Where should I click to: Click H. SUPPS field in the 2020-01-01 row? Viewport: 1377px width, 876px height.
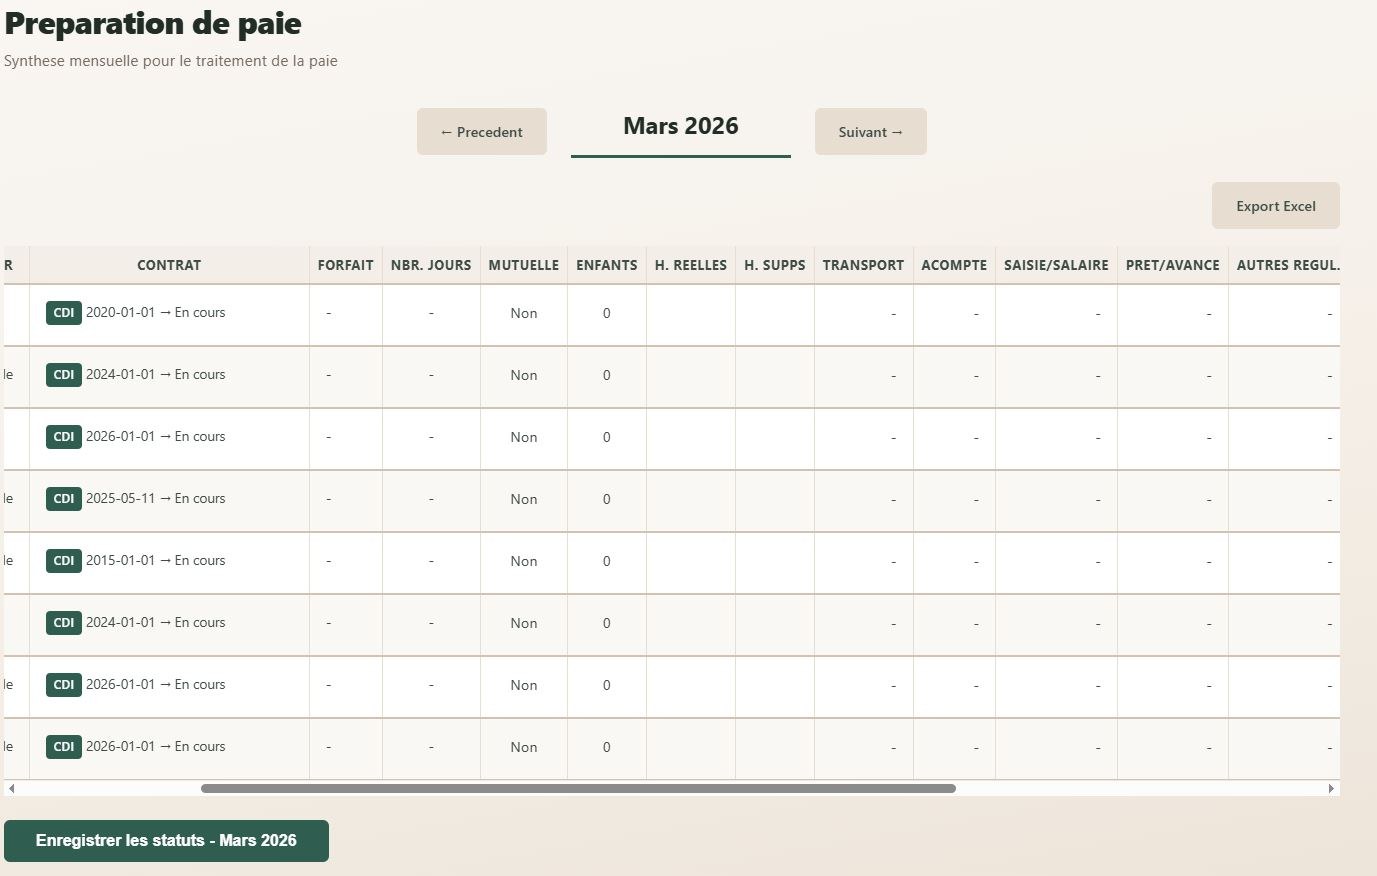pyautogui.click(x=774, y=314)
